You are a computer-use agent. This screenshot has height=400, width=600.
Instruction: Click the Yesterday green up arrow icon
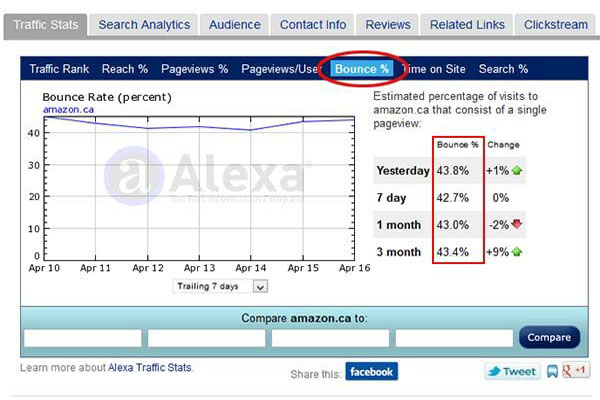pyautogui.click(x=517, y=170)
